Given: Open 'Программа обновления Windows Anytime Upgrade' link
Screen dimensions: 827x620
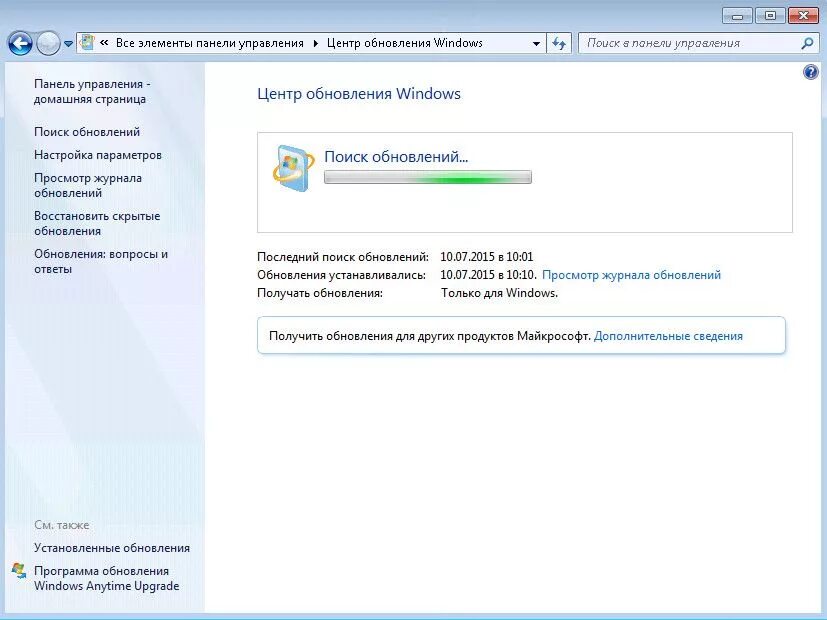Looking at the screenshot, I should [x=107, y=578].
